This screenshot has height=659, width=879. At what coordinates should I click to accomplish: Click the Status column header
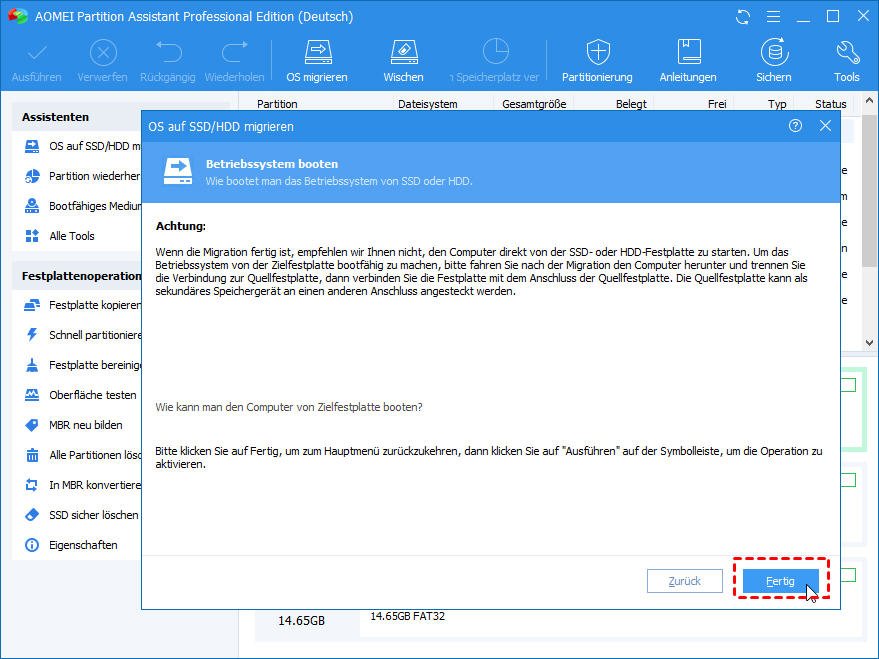tap(831, 104)
